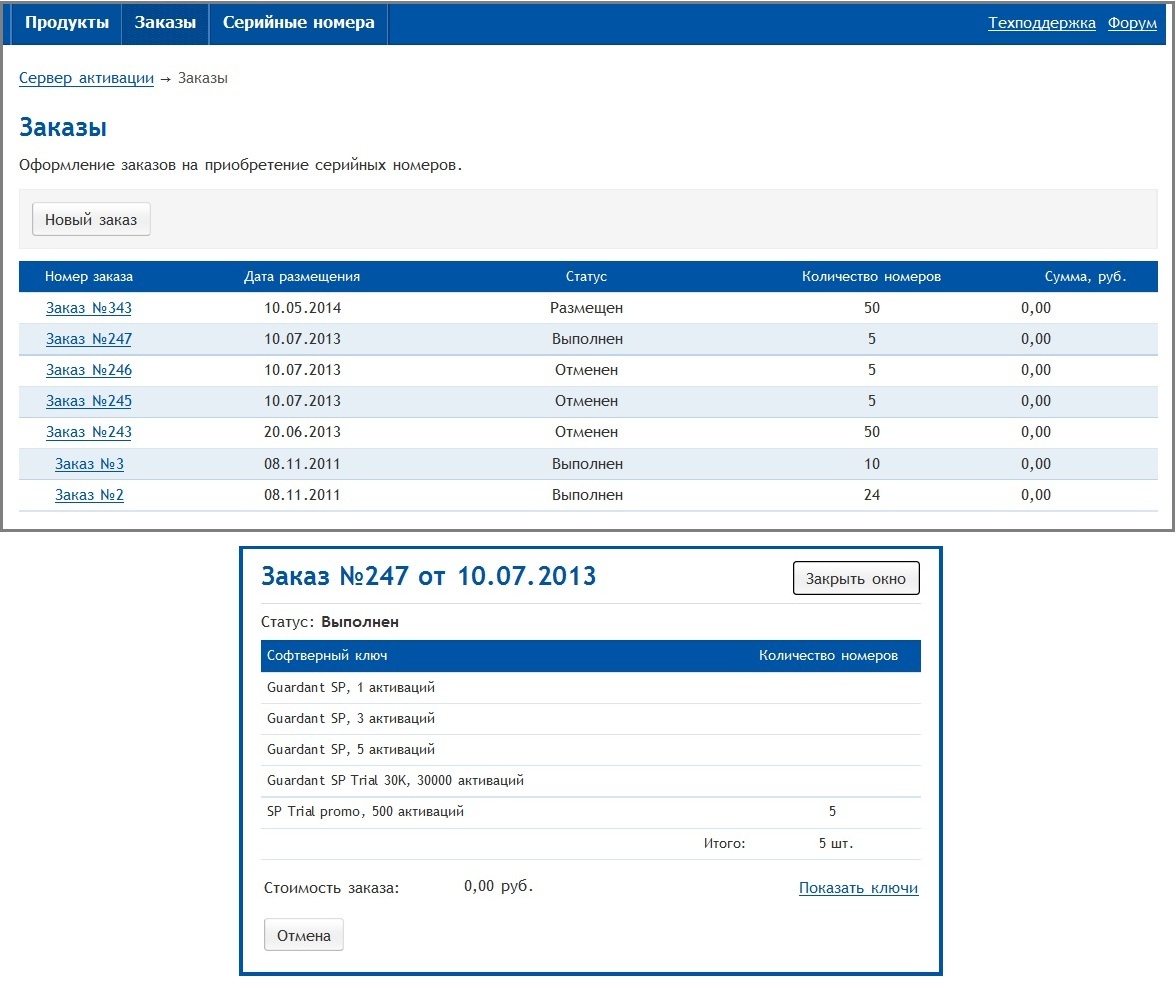Open order Заказ №245

(89, 401)
